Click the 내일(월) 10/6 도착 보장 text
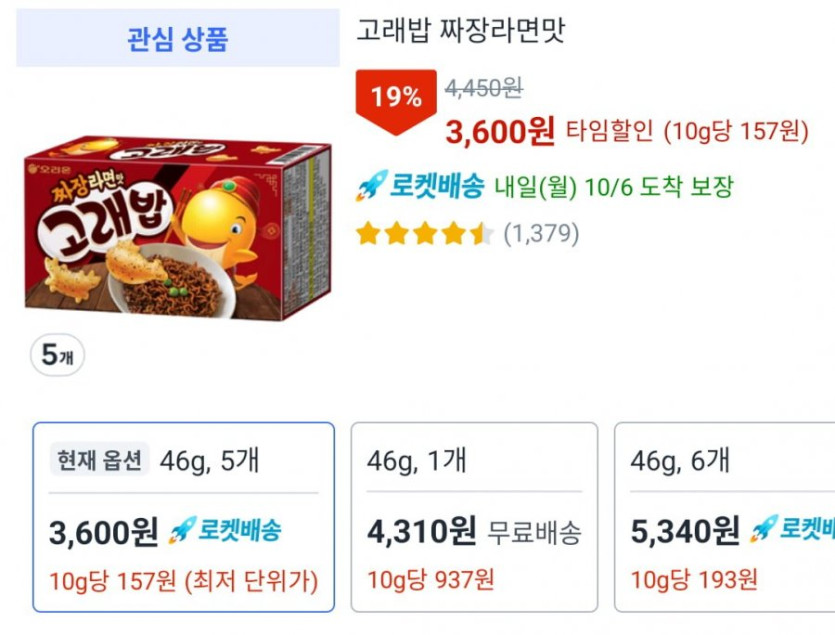 point(614,186)
